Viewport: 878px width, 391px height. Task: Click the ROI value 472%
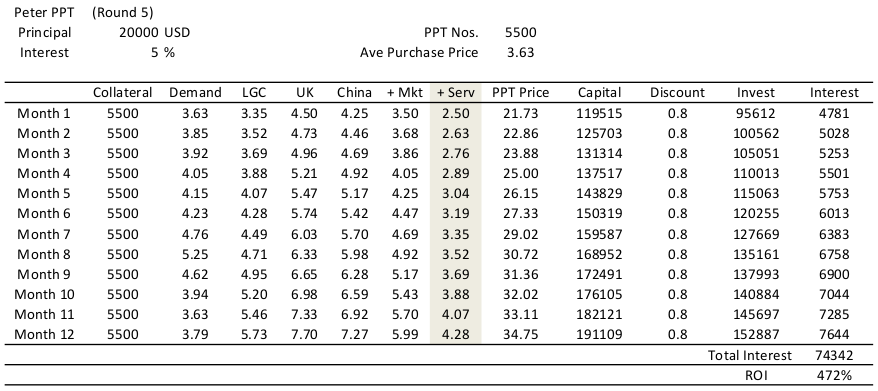point(834,375)
